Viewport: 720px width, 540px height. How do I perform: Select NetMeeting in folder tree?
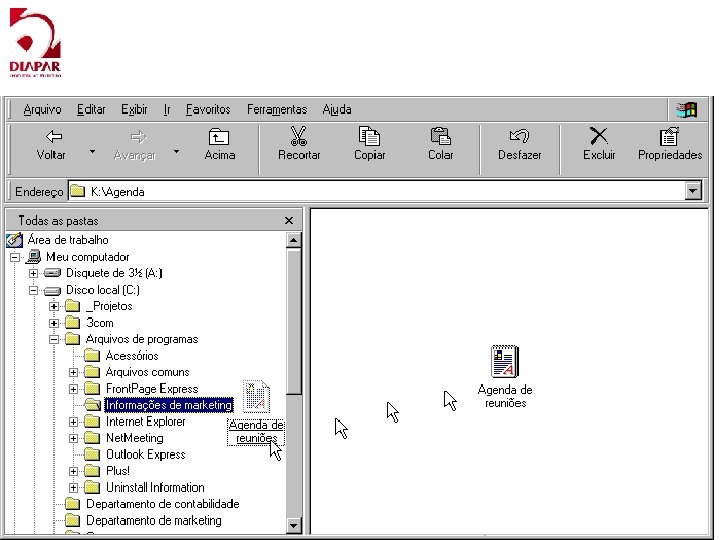[135, 438]
